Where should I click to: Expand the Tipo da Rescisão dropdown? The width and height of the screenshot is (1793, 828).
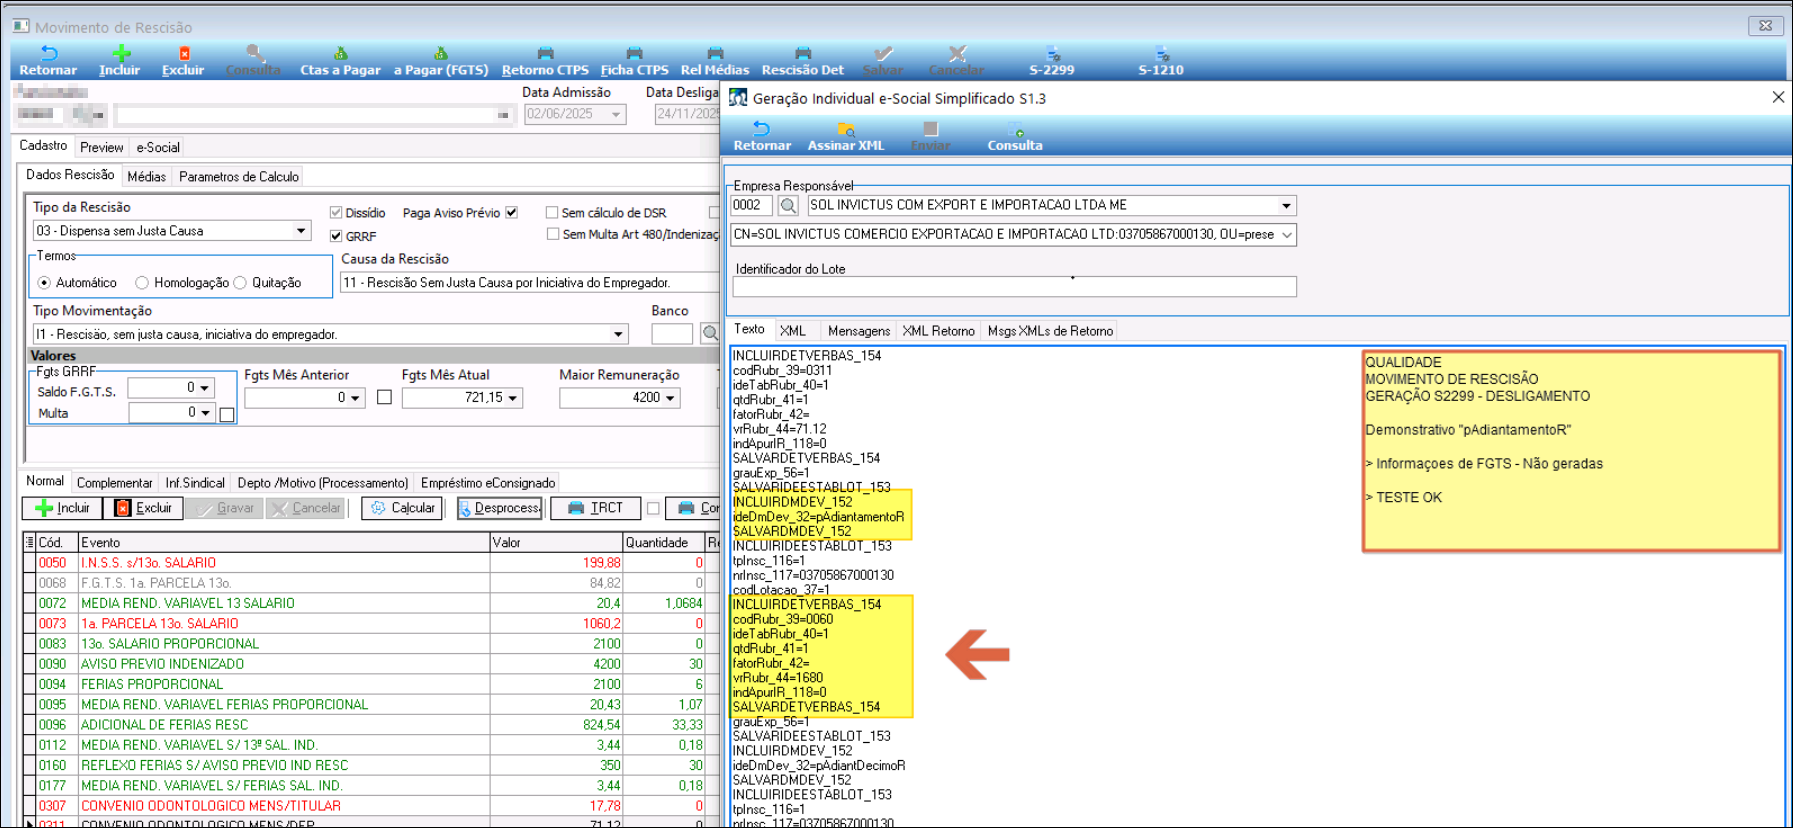pyautogui.click(x=300, y=231)
